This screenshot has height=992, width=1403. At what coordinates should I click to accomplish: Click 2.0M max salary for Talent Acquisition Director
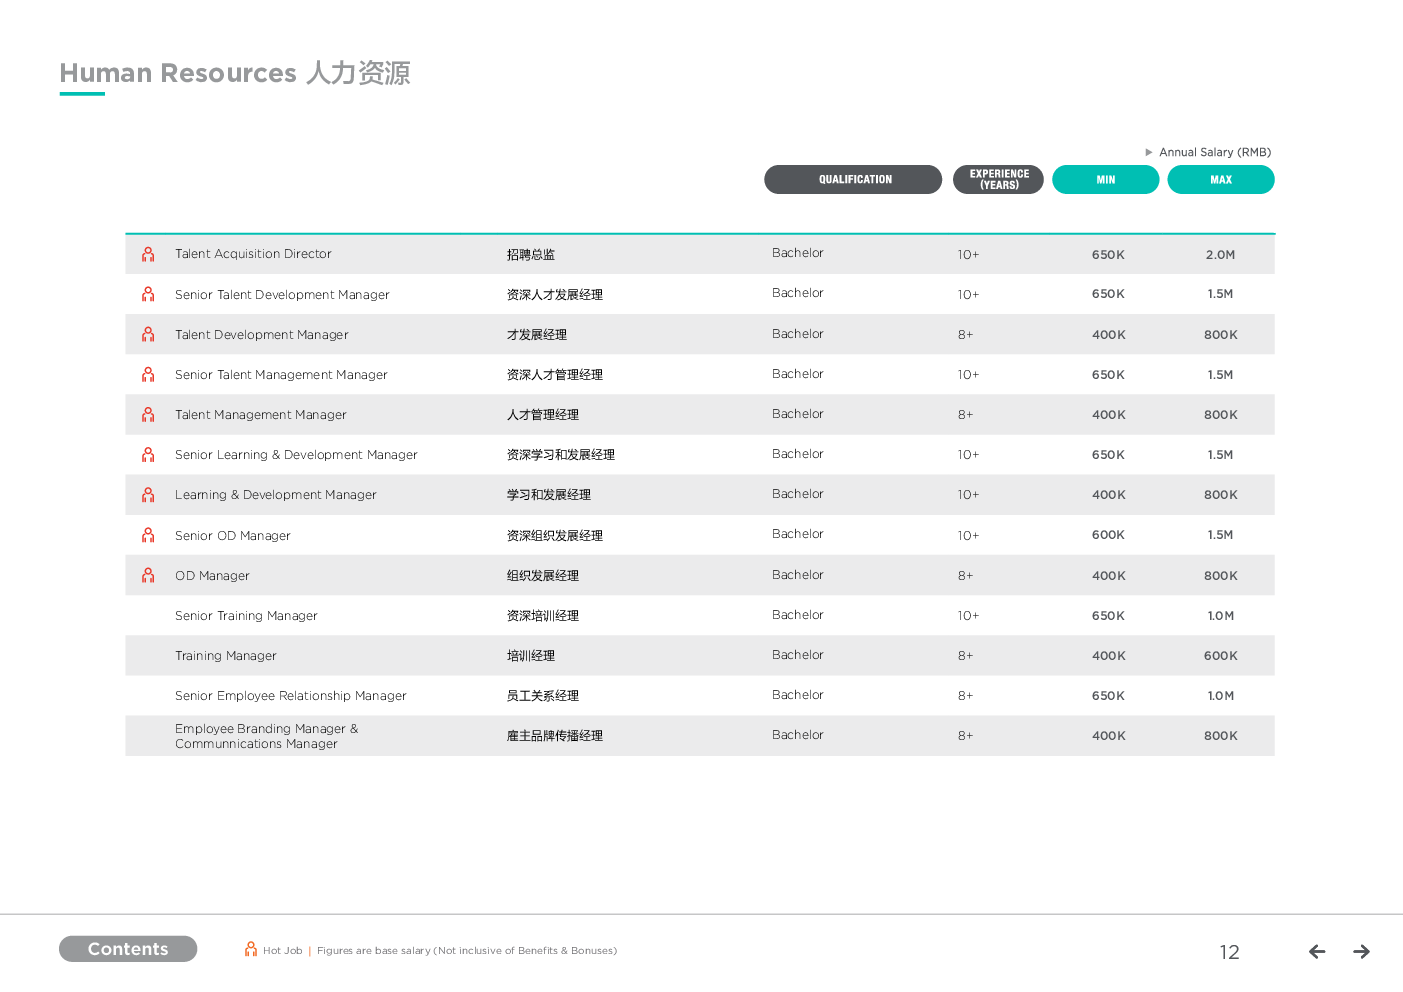pos(1220,255)
